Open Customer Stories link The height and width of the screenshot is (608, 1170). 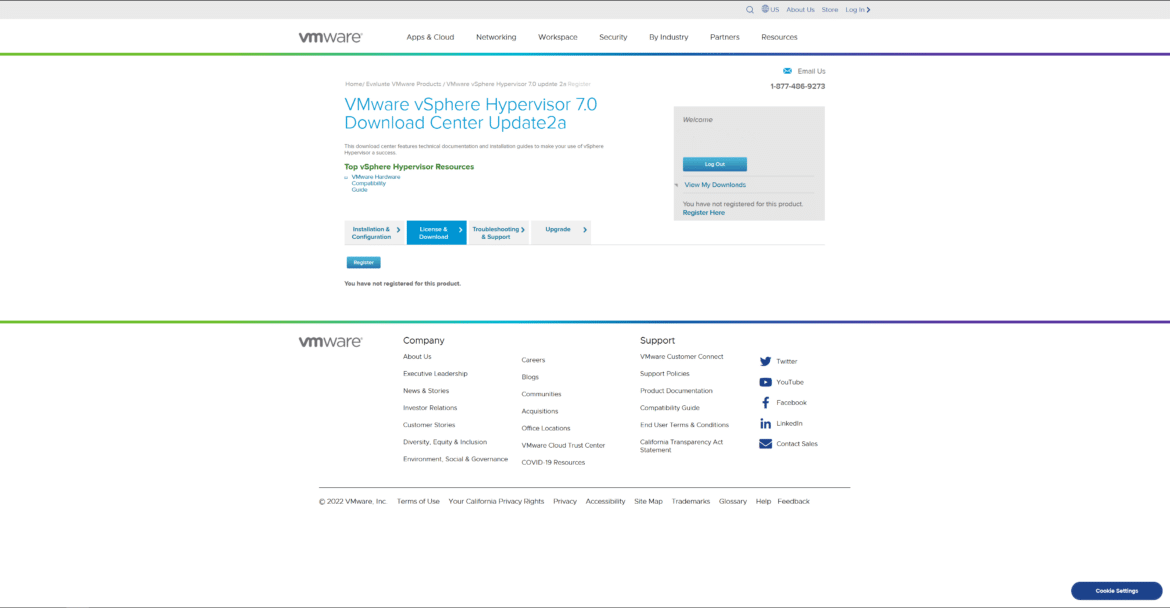tap(429, 425)
